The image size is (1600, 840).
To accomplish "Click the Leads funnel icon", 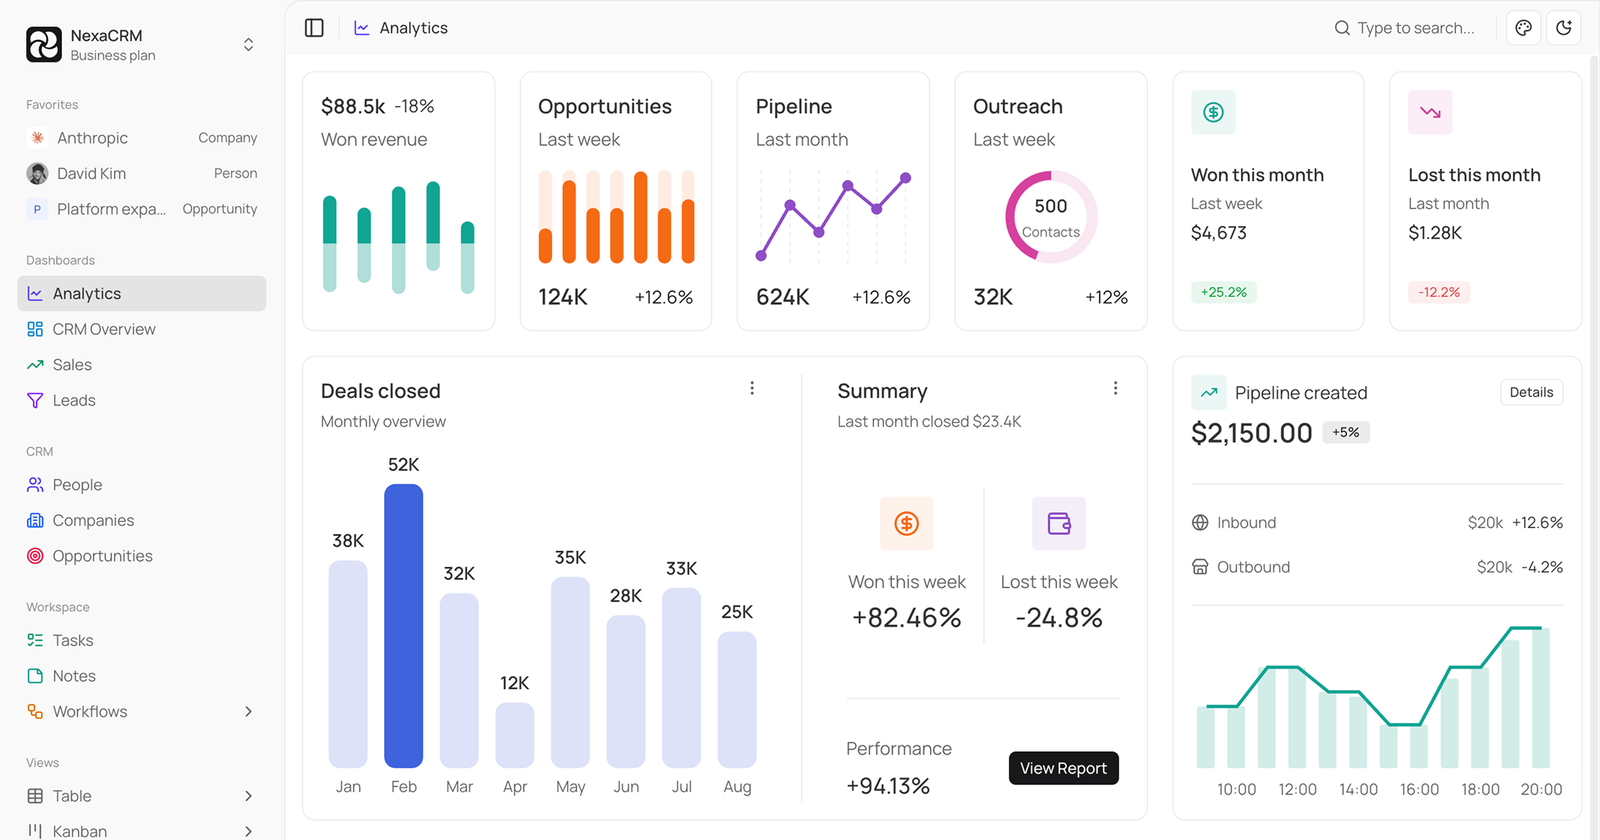I will (x=35, y=400).
